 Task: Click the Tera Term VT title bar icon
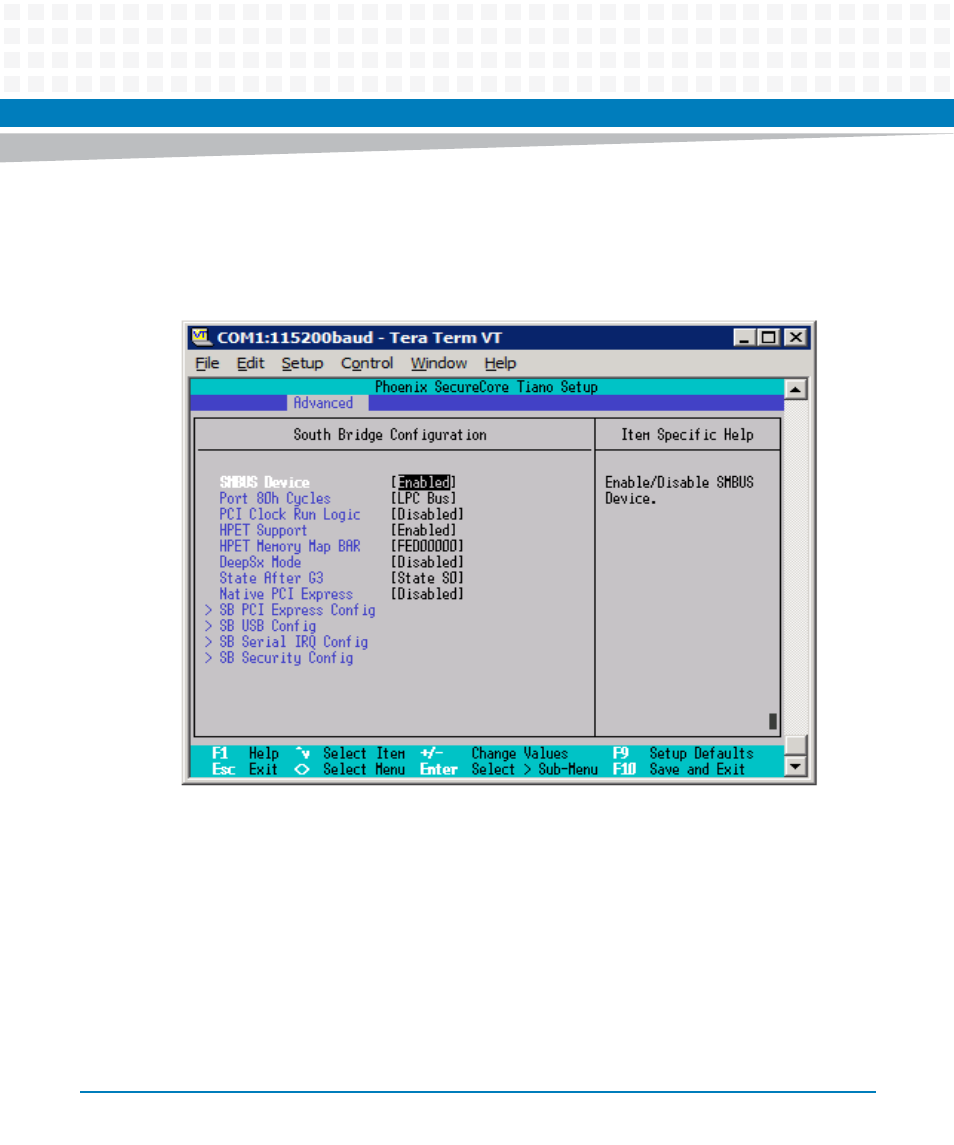click(x=200, y=337)
